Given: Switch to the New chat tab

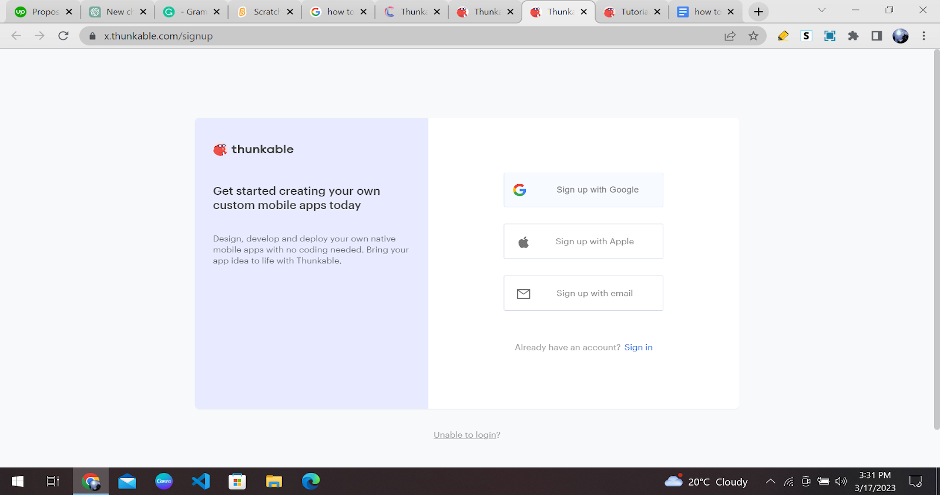Looking at the screenshot, I should (x=116, y=11).
